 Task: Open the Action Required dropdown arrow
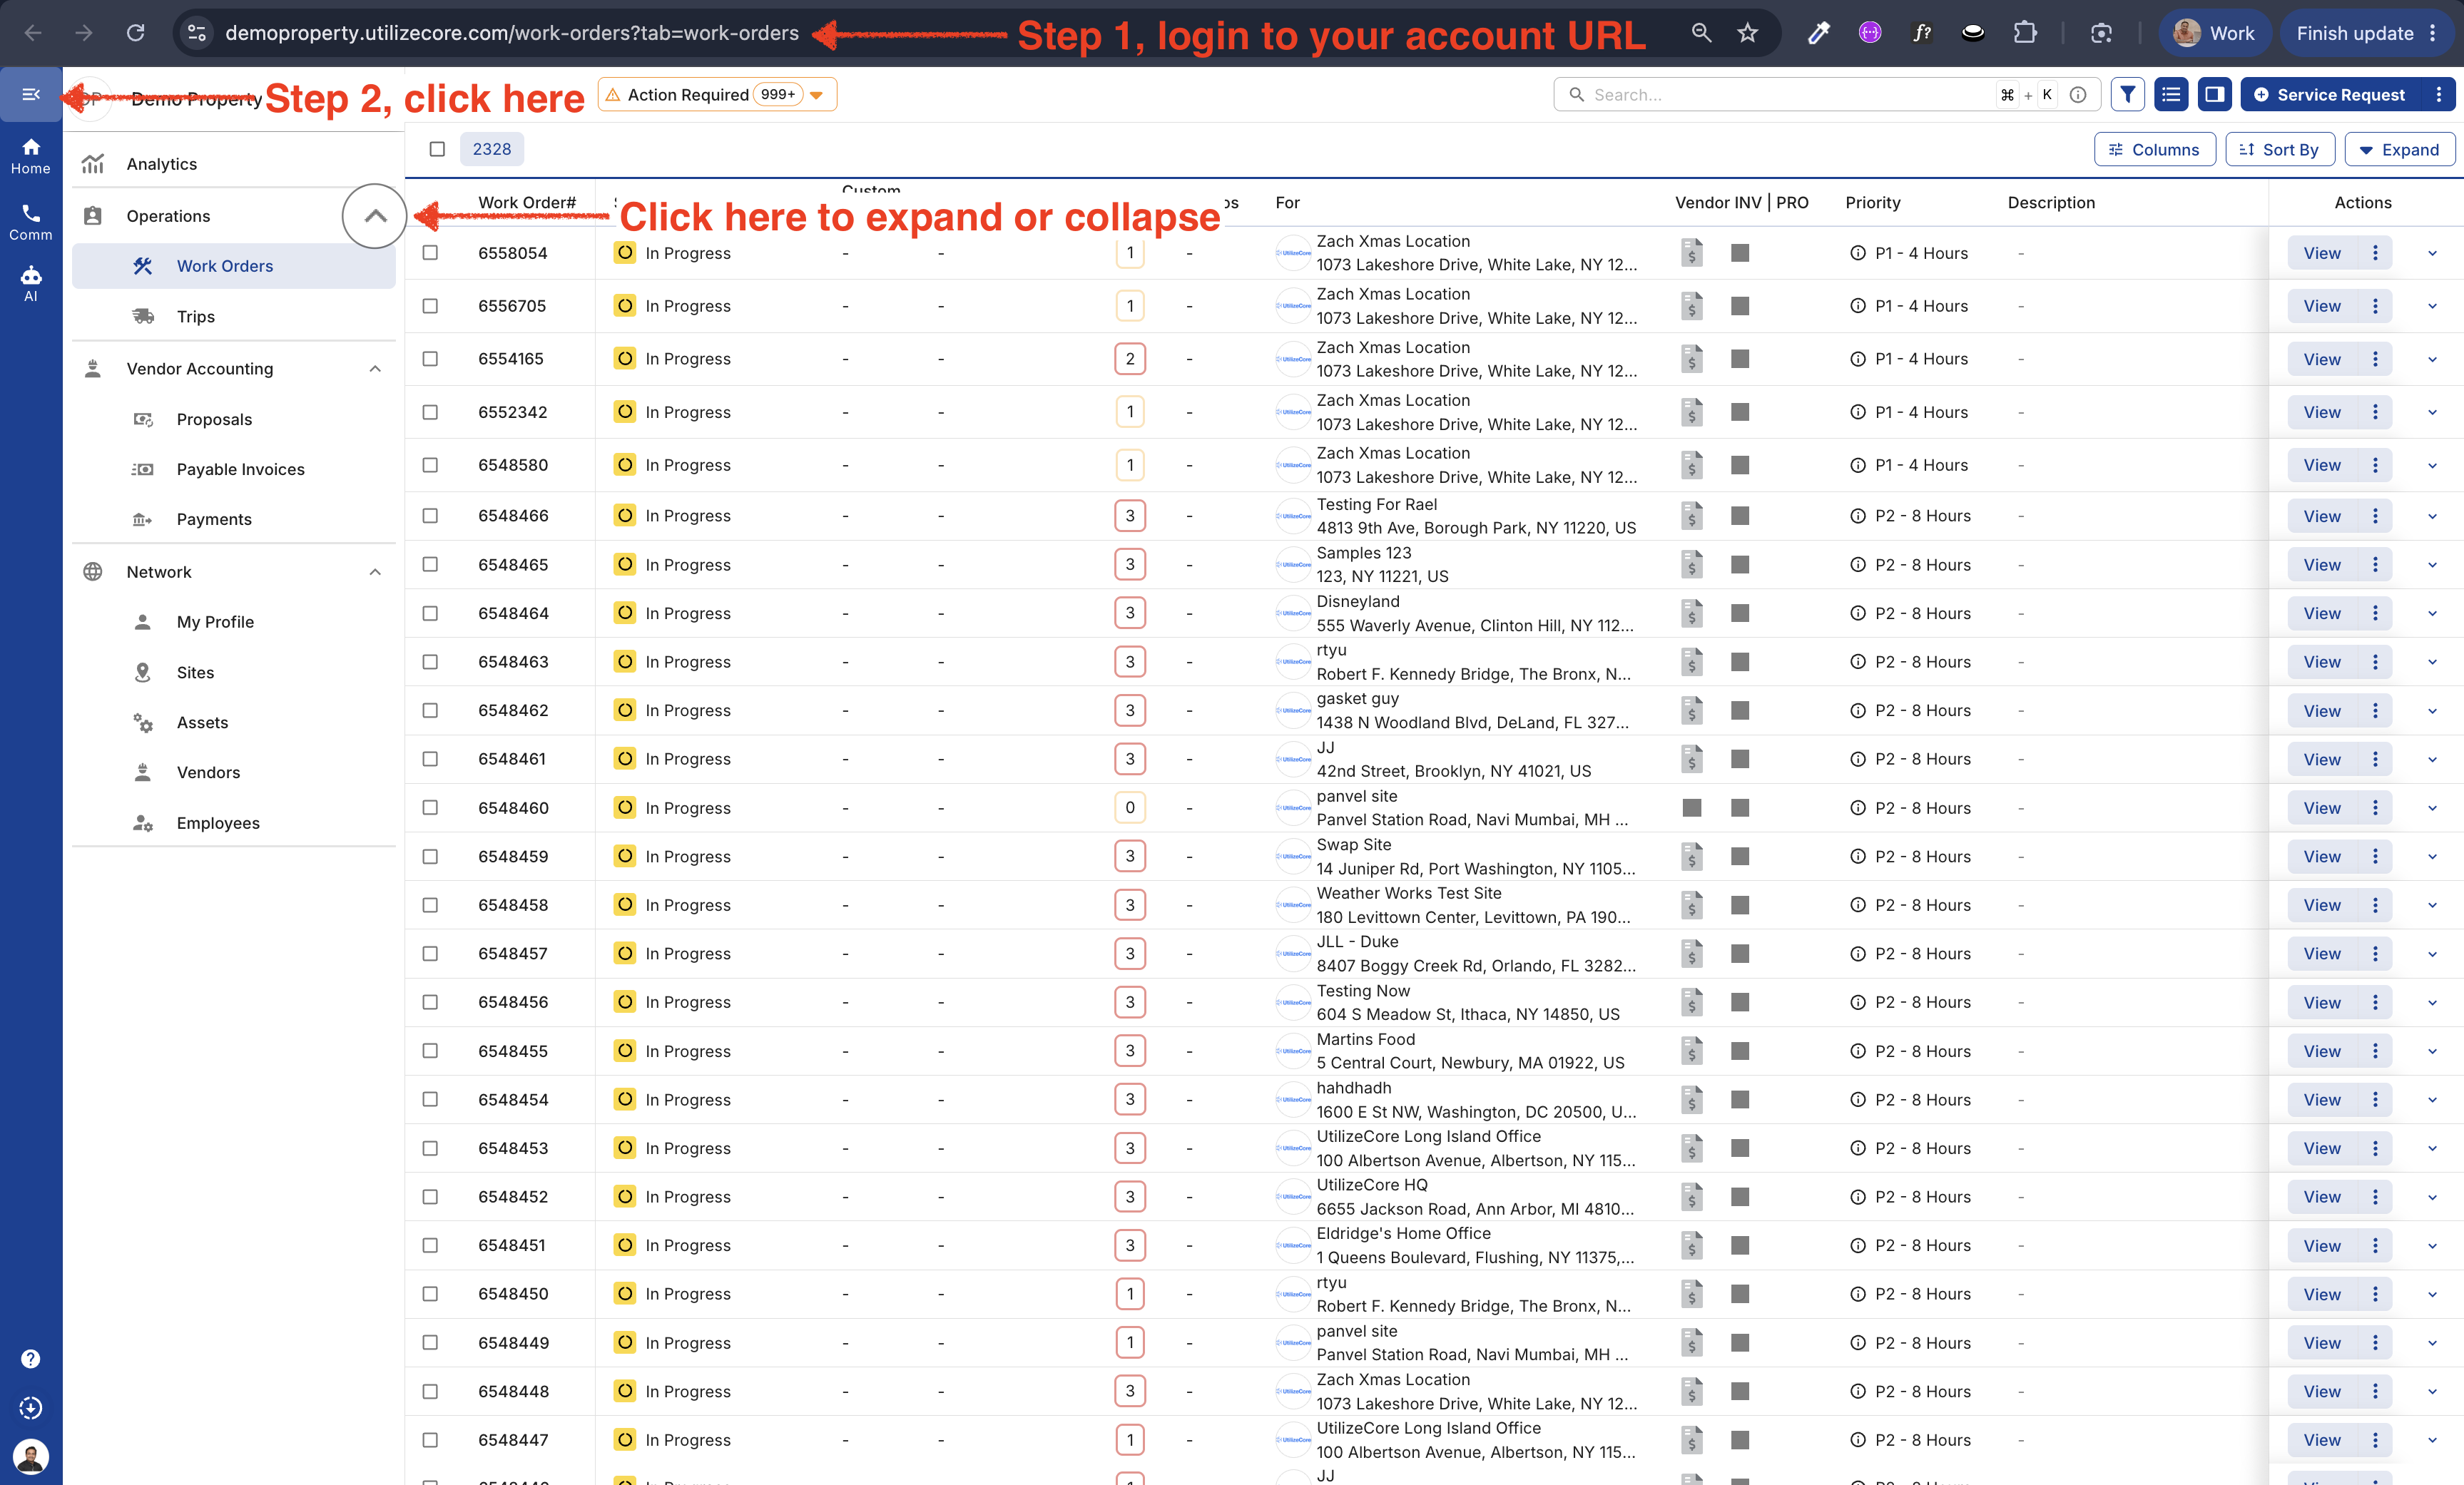[817, 96]
